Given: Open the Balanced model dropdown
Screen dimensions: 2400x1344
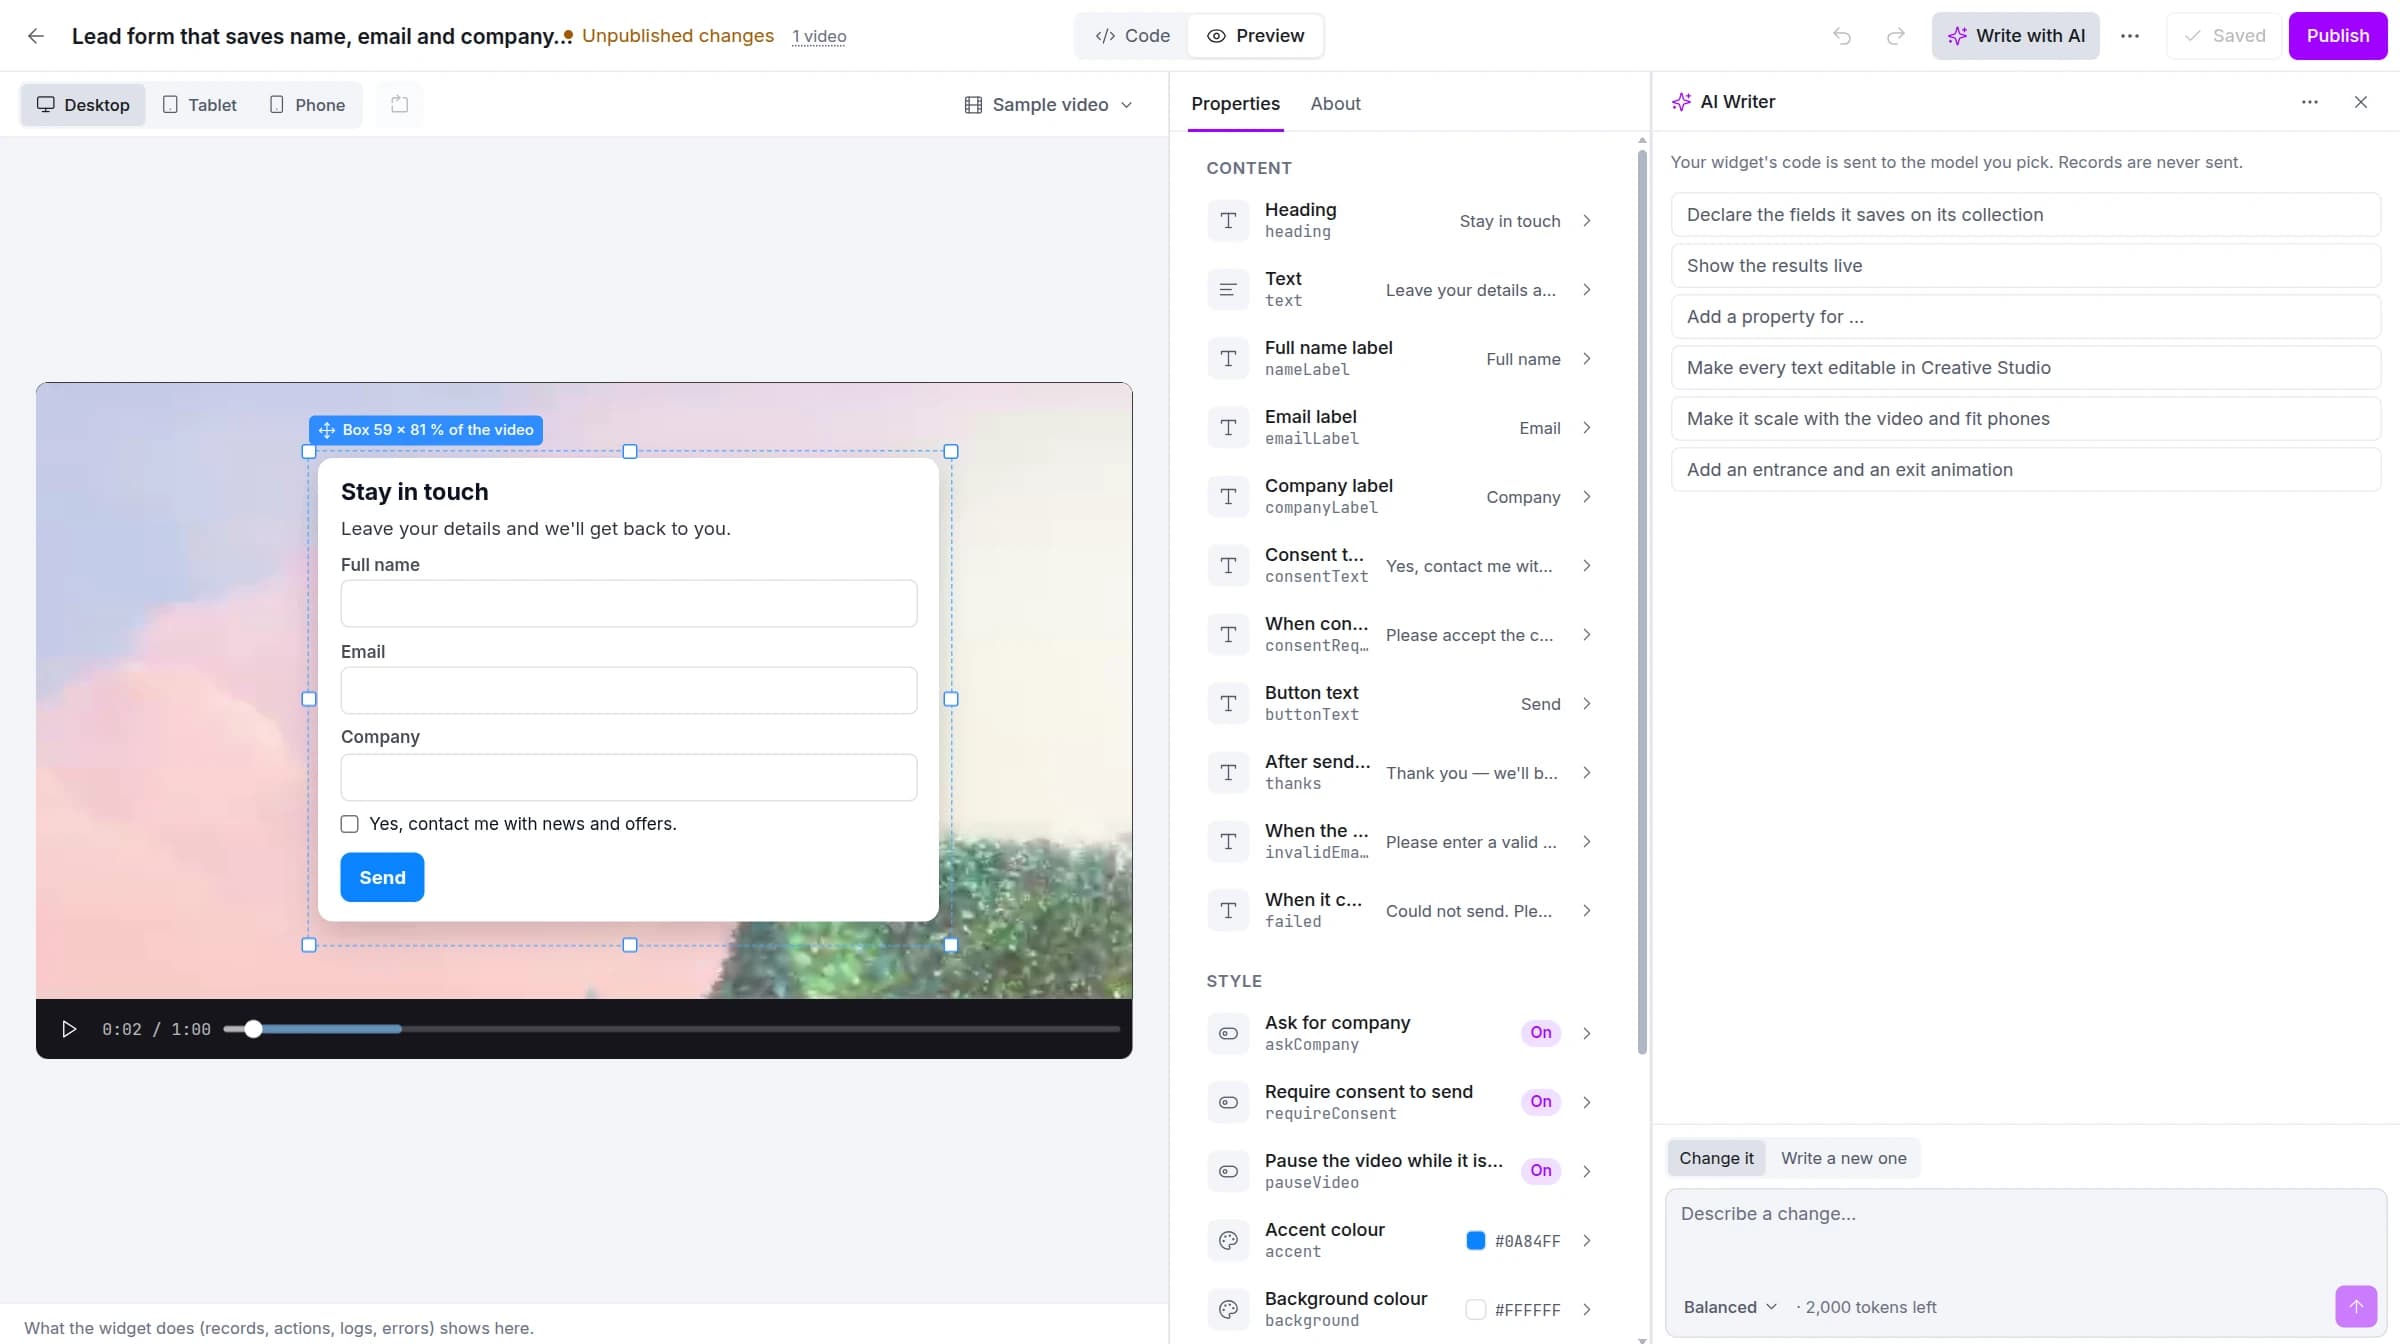Looking at the screenshot, I should pos(1729,1307).
